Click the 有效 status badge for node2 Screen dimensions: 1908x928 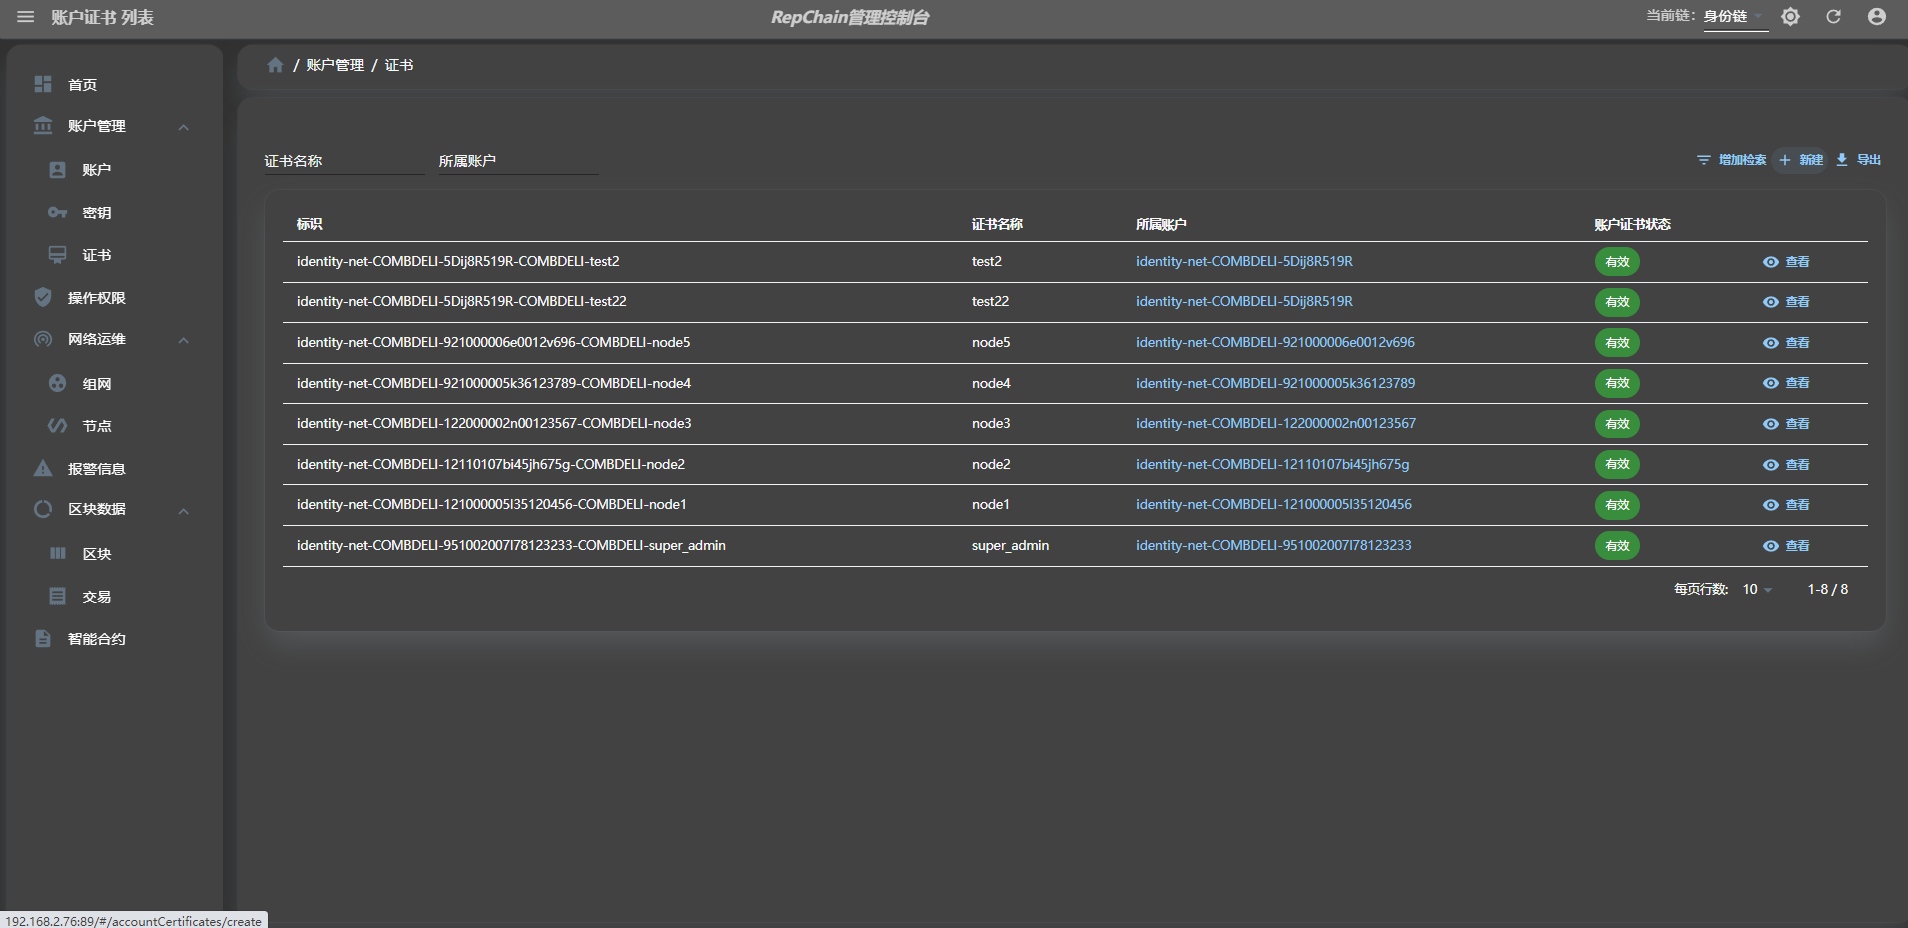coord(1617,465)
